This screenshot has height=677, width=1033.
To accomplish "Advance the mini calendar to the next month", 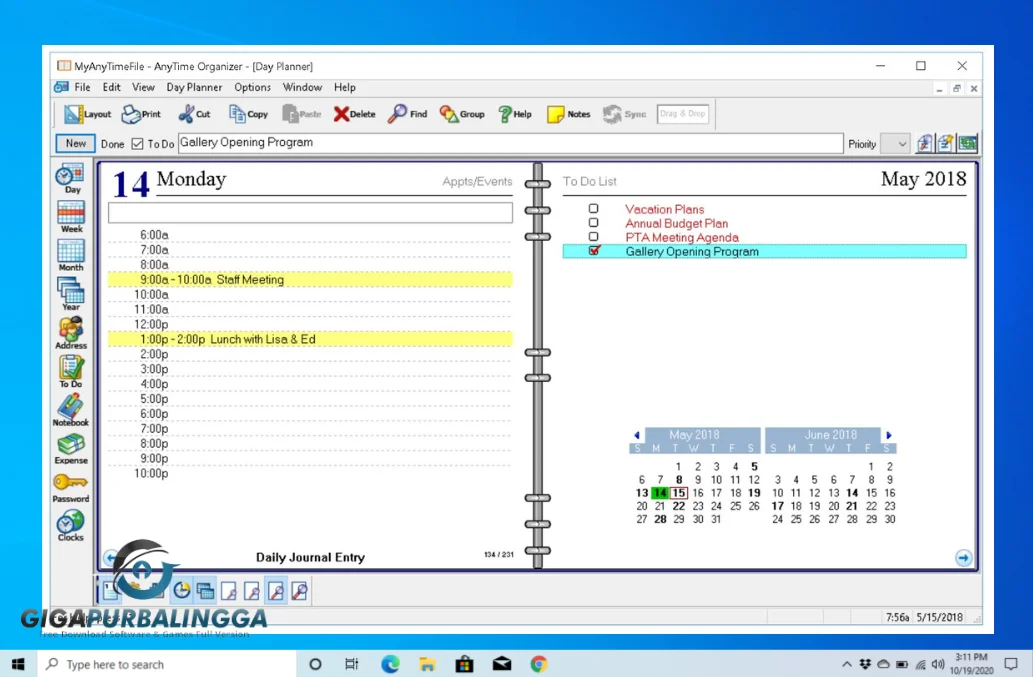I will (889, 435).
